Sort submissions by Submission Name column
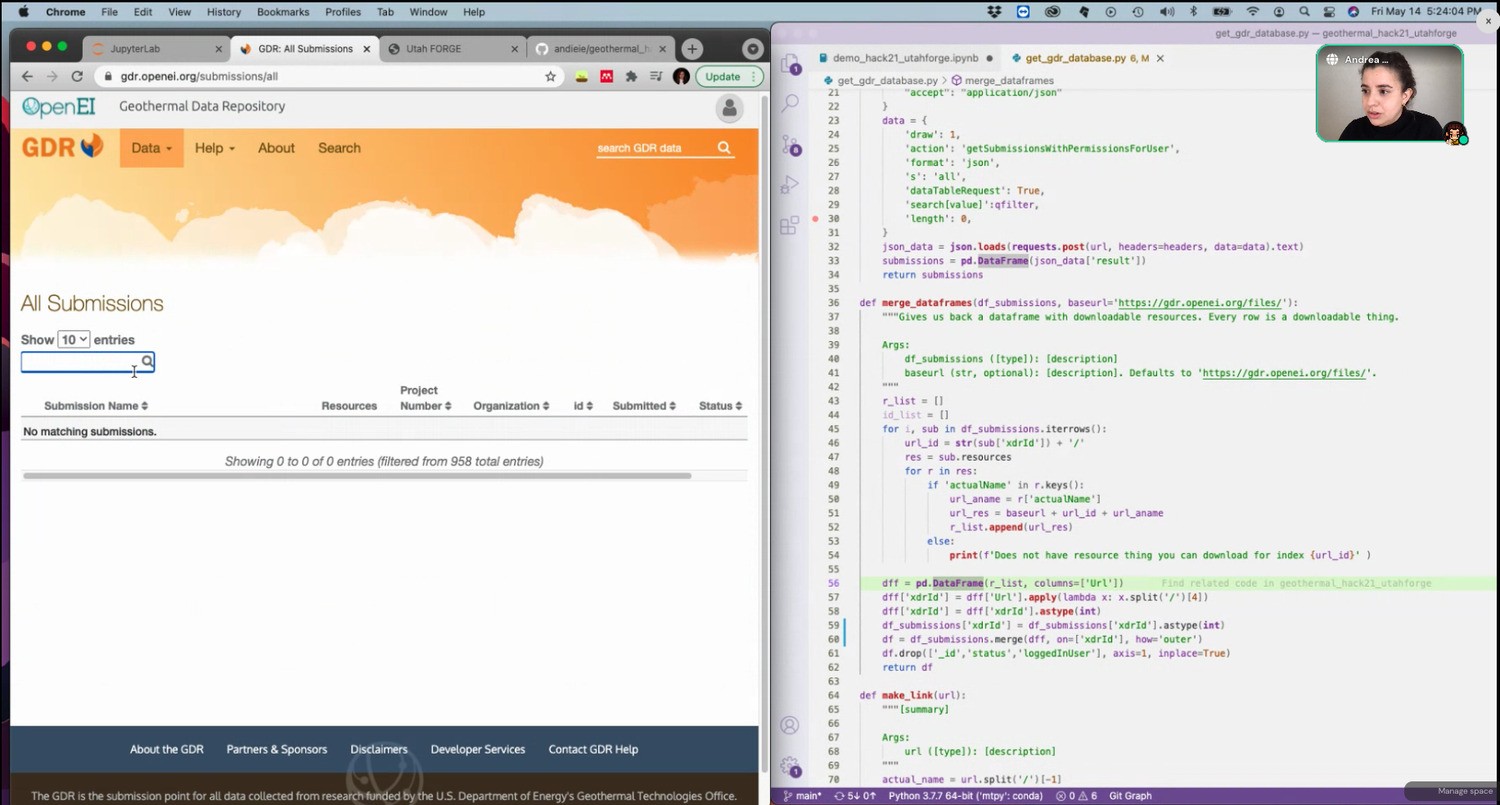Screen dimensions: 1500x805 [x=95, y=406]
